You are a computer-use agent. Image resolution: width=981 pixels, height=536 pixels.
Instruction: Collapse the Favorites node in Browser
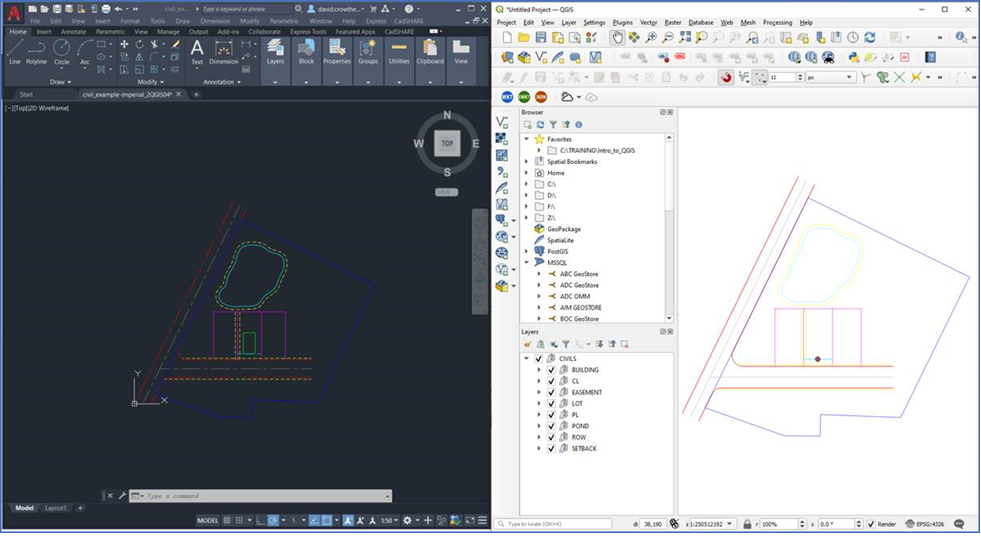tap(527, 139)
